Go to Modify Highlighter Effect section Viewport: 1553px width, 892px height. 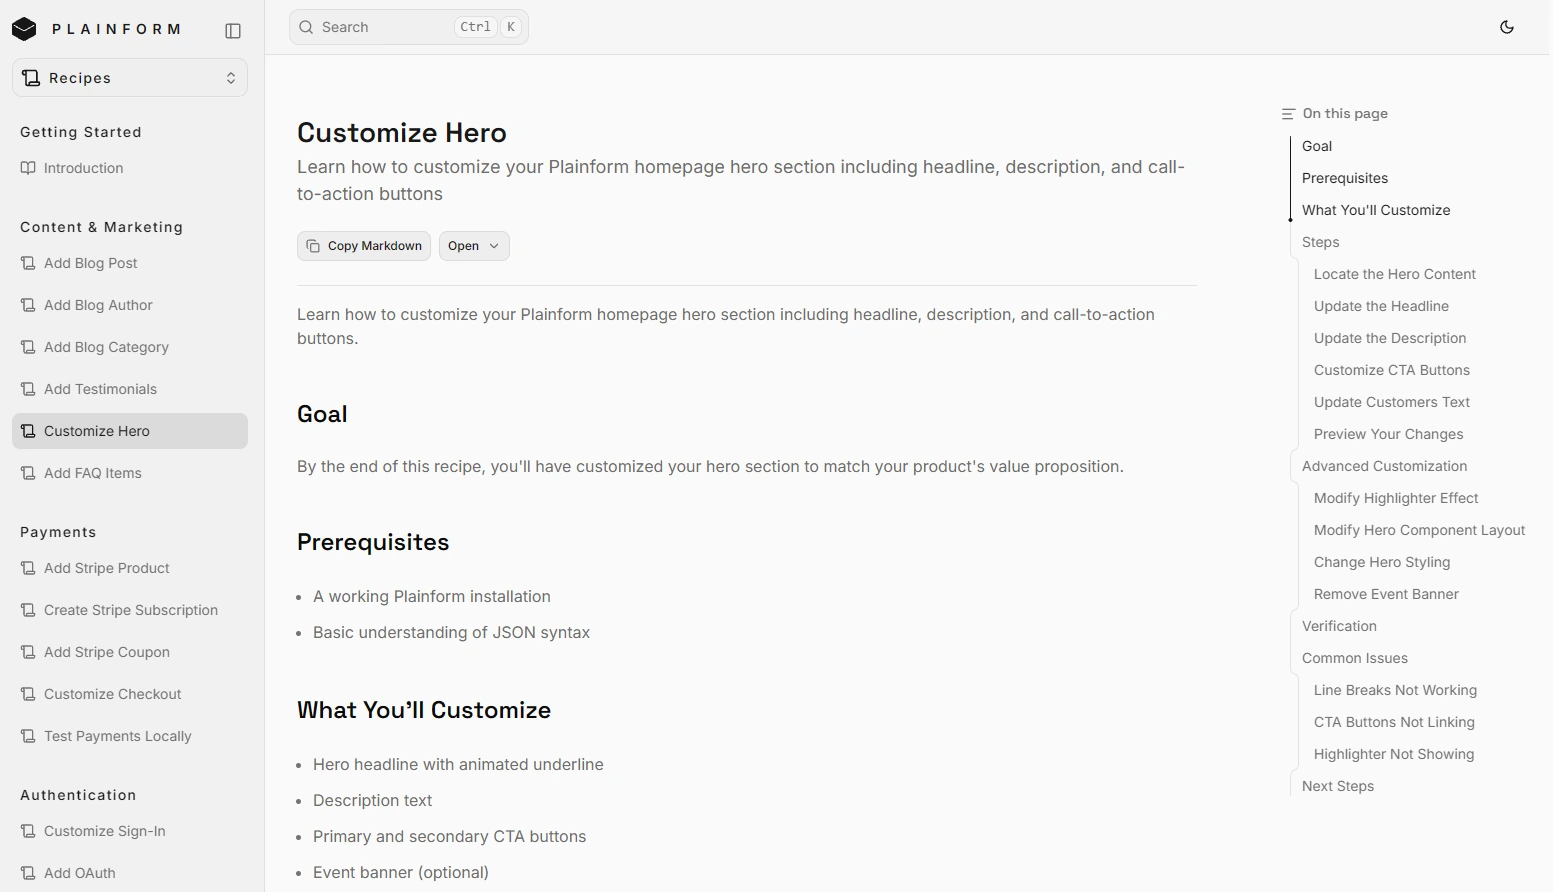point(1396,498)
